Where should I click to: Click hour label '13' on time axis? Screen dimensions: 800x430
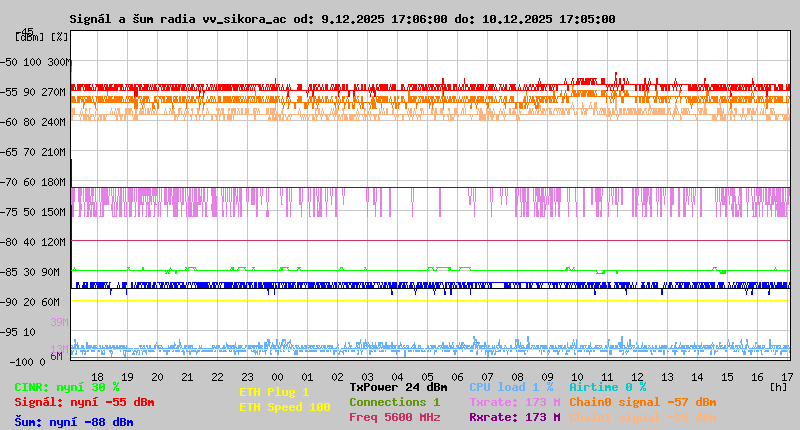pyautogui.click(x=667, y=377)
